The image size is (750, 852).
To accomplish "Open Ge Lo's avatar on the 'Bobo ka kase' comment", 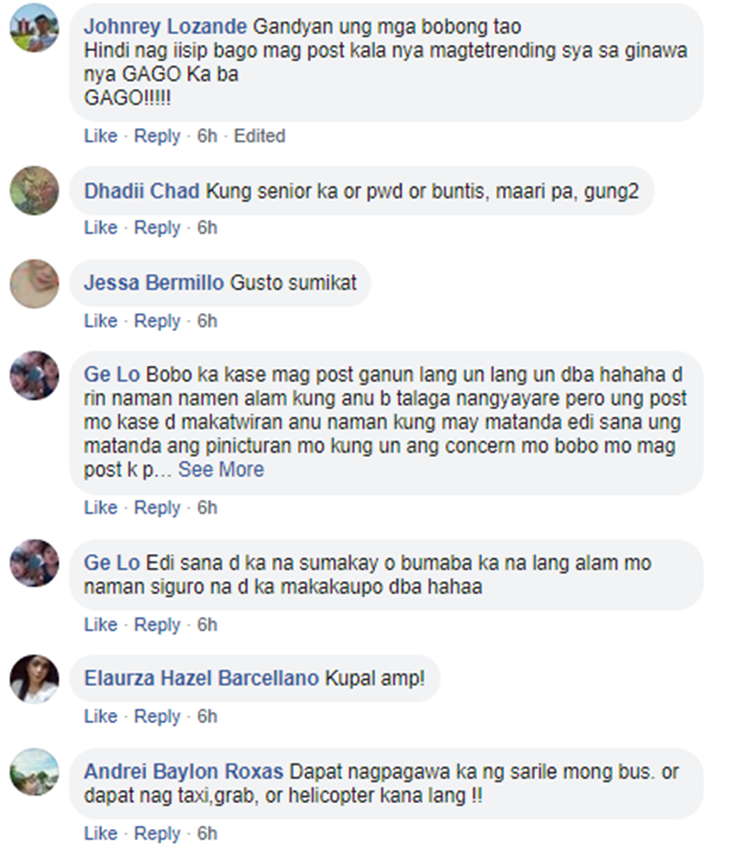I will click(34, 375).
